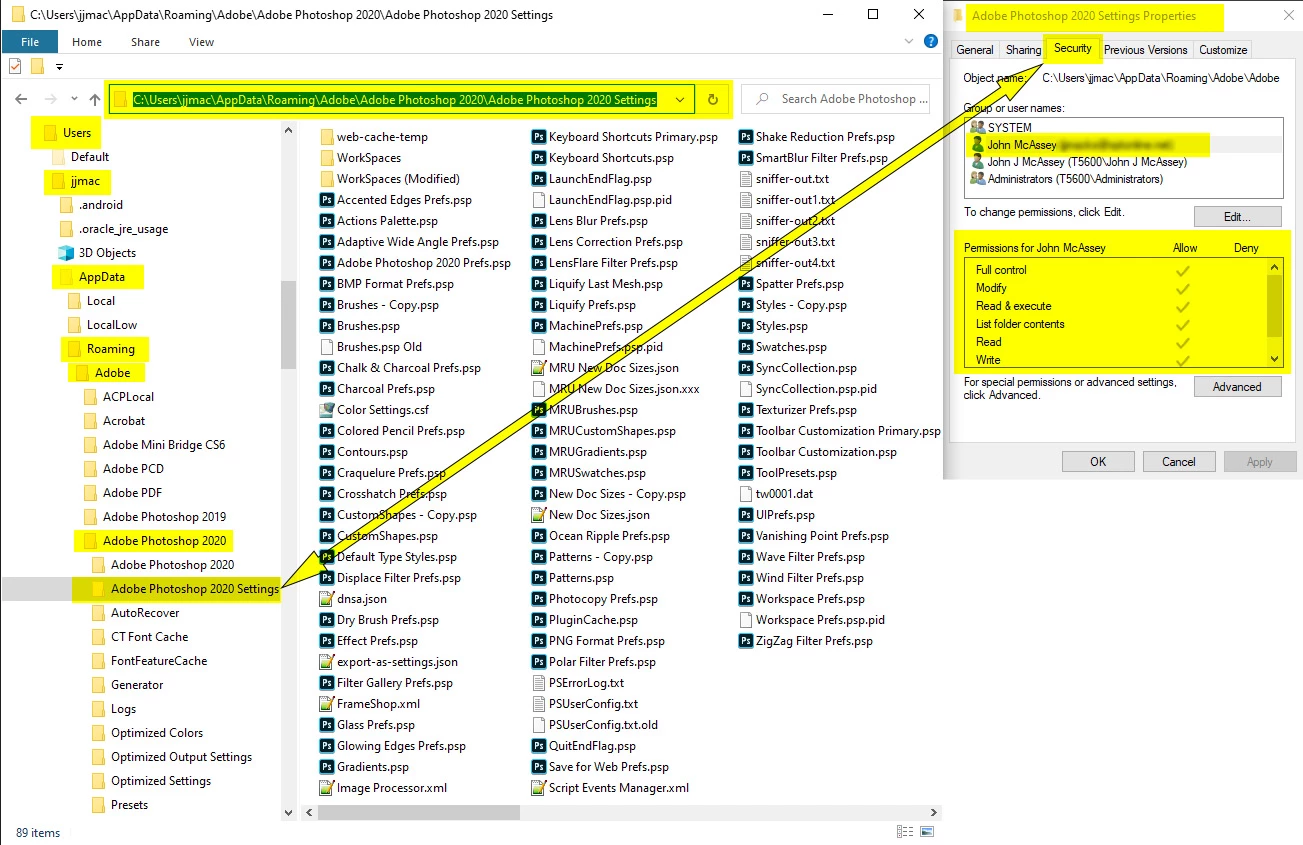The image size is (1303, 845).
Task: Click the Properties quick-access toolbar icon
Action: 15,66
